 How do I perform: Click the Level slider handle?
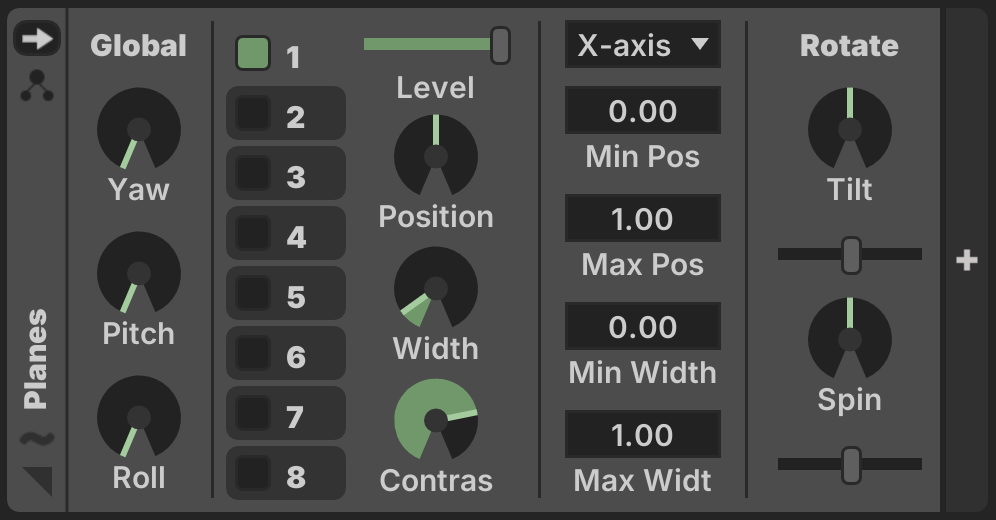tap(501, 45)
